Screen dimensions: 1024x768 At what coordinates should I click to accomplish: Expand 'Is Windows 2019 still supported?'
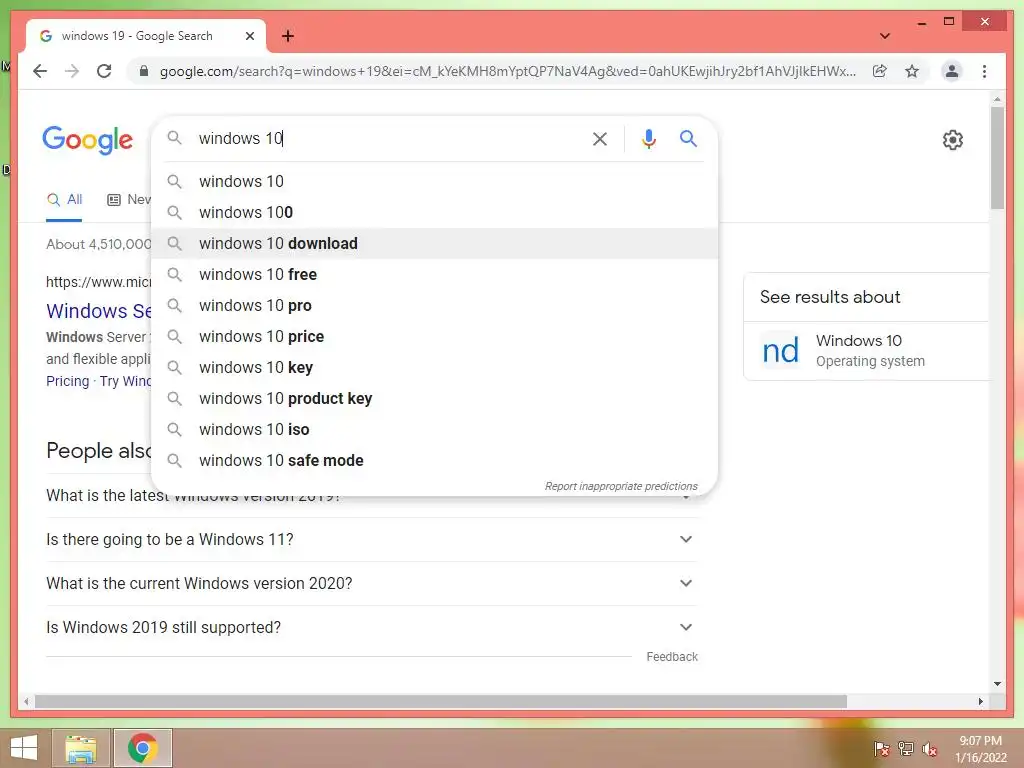pos(372,627)
